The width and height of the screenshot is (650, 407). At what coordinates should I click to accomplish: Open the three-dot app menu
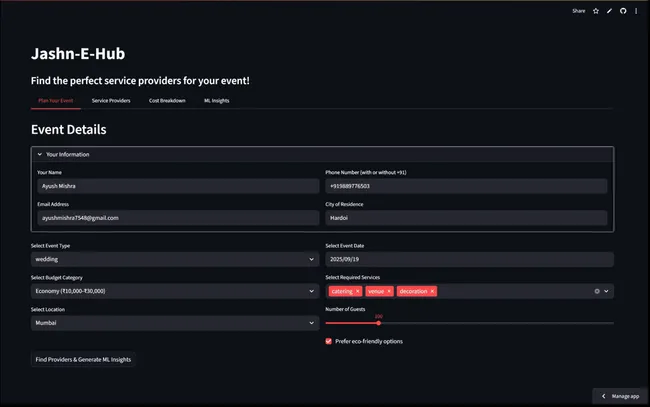[x=636, y=11]
